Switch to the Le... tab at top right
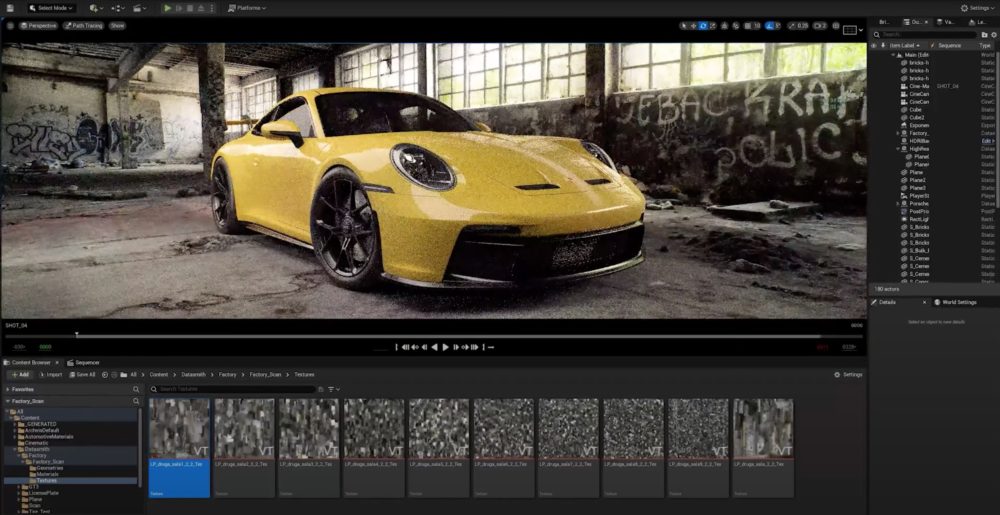This screenshot has height=515, width=1000. point(979,22)
